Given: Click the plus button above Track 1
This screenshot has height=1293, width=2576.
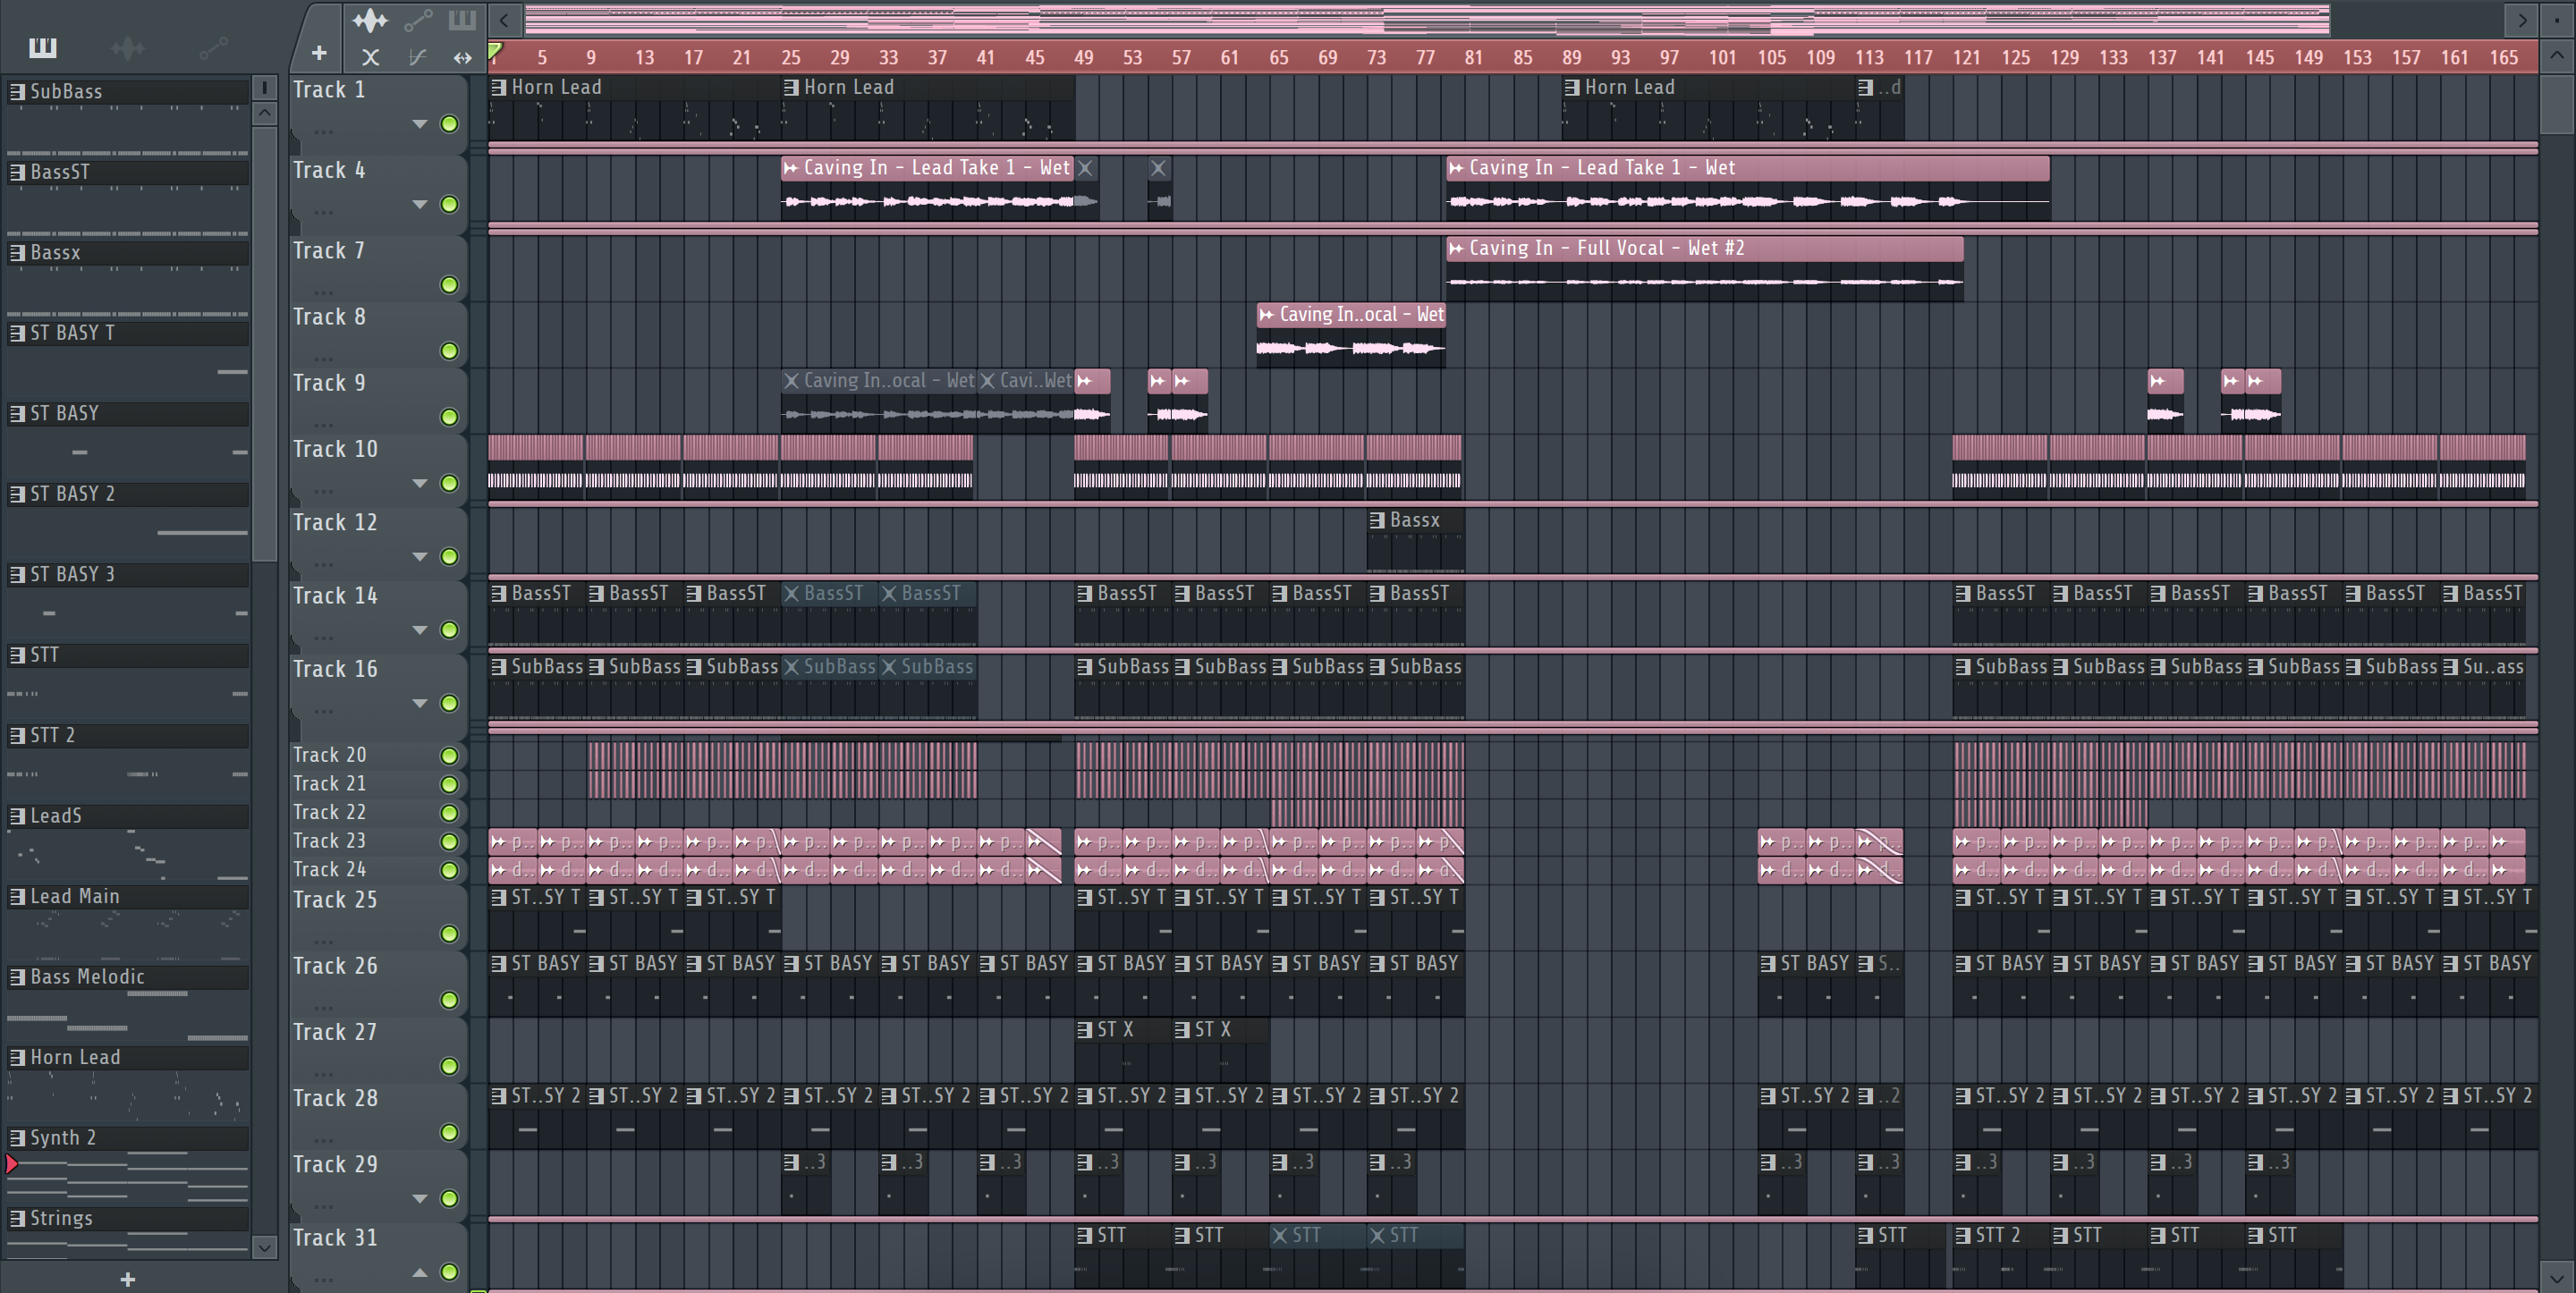Looking at the screenshot, I should (x=319, y=53).
